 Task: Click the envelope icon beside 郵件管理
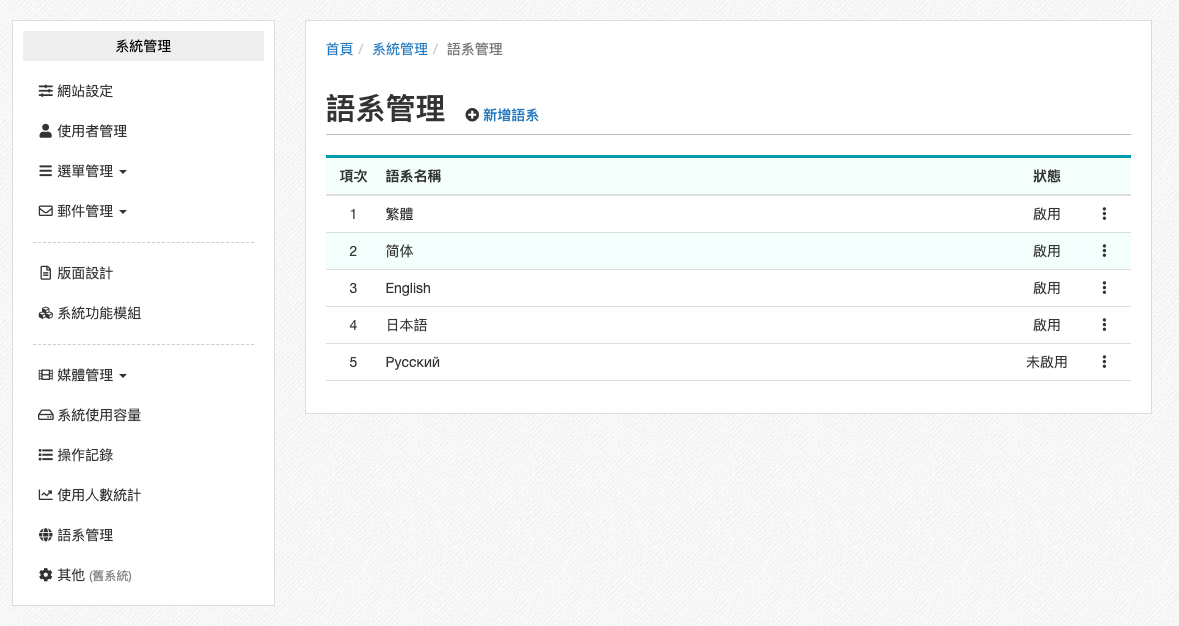pyautogui.click(x=45, y=212)
